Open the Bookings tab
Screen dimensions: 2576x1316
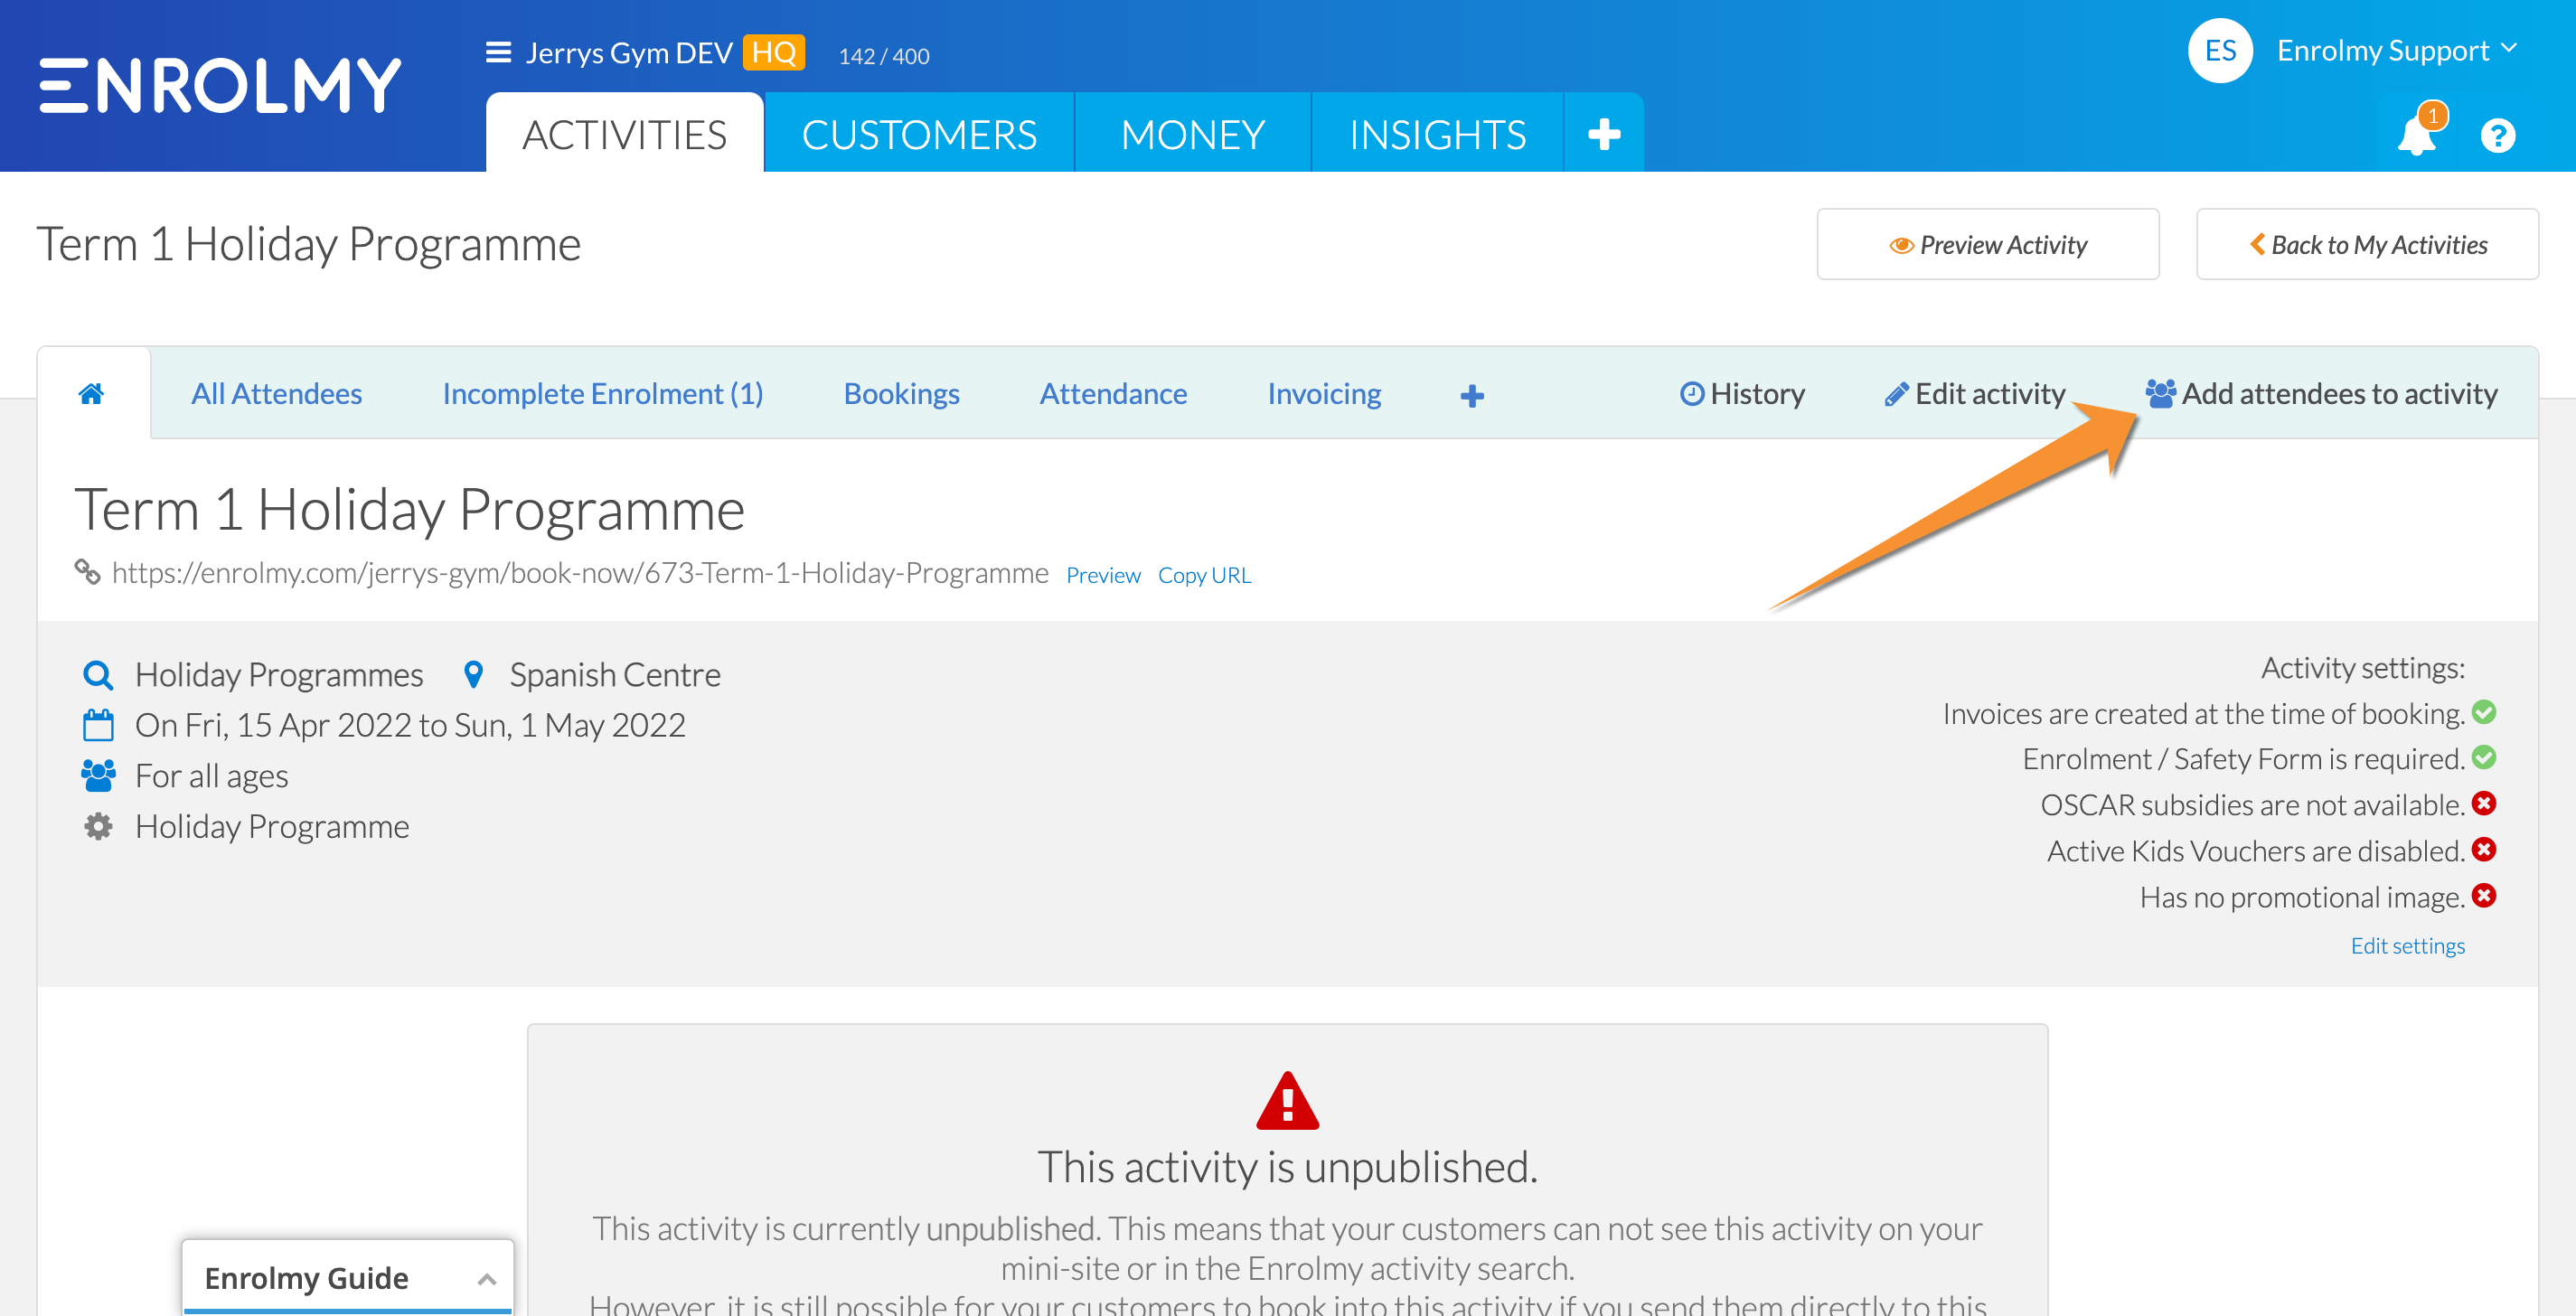(x=901, y=394)
